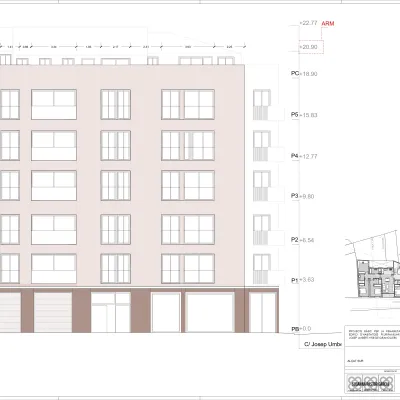Click the leftmost emblem in the title block
The image size is (400, 400).
[x=354, y=383]
